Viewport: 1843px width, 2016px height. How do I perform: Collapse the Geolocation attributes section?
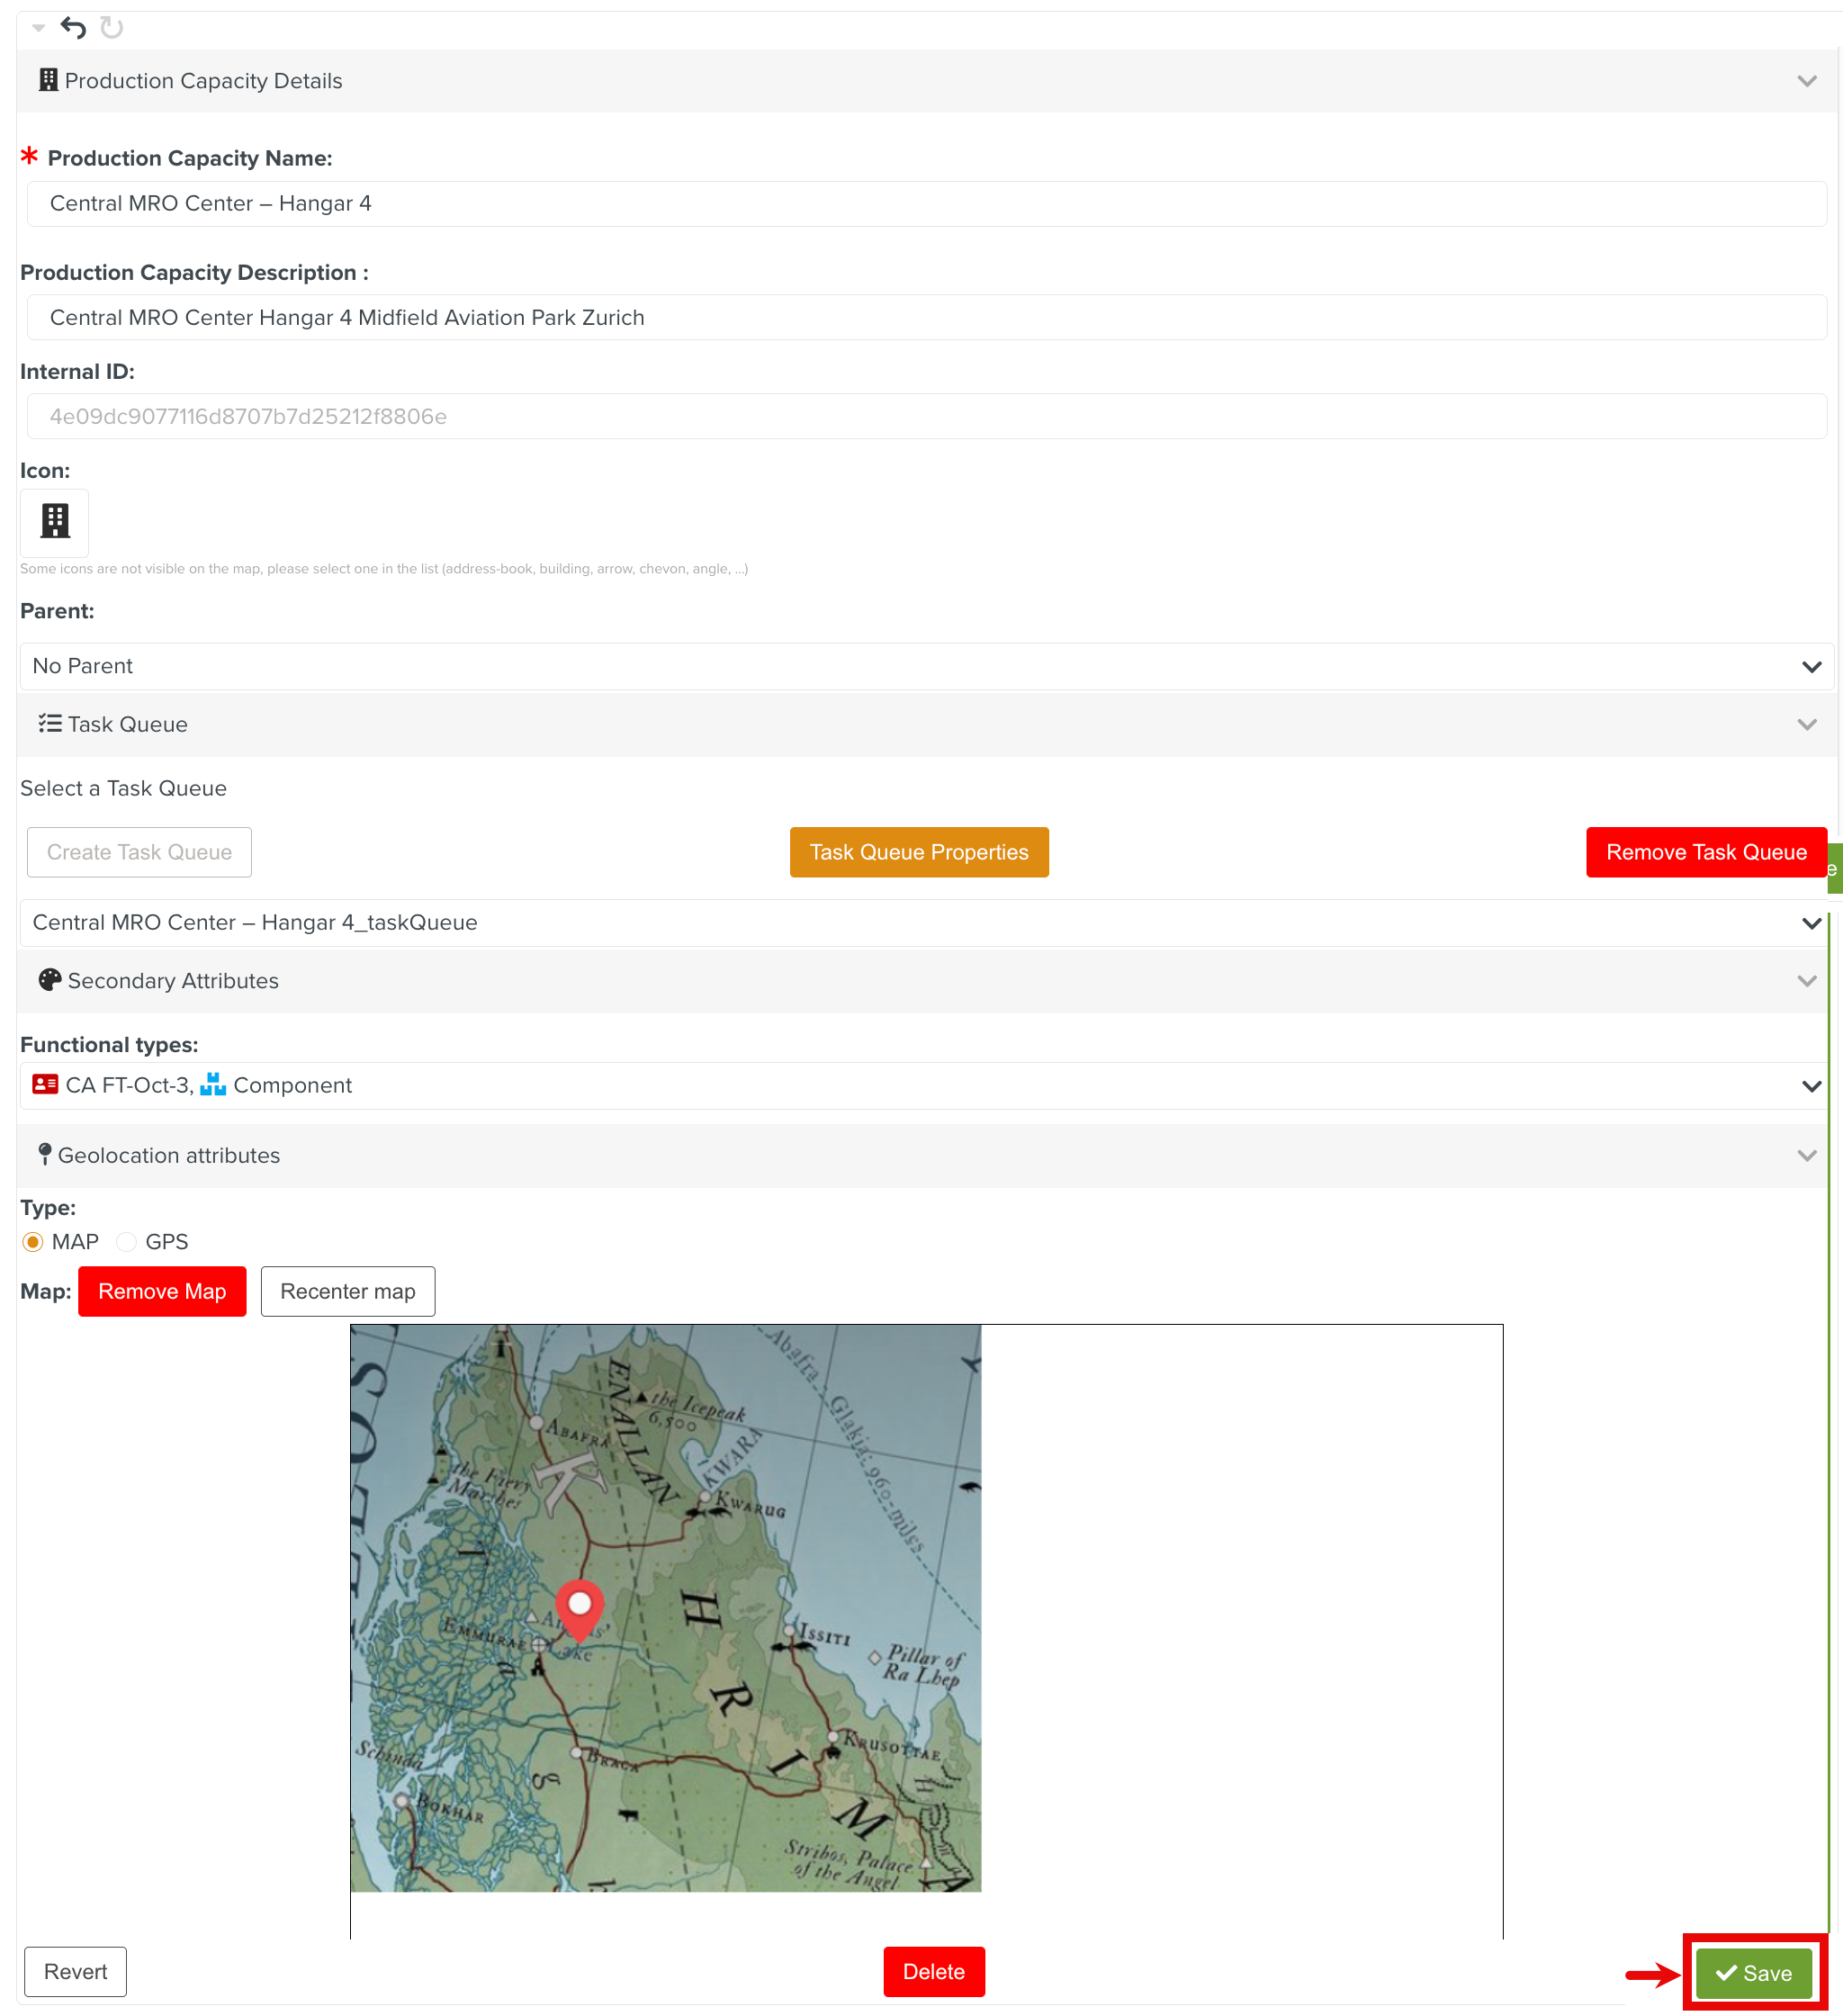[1807, 1156]
